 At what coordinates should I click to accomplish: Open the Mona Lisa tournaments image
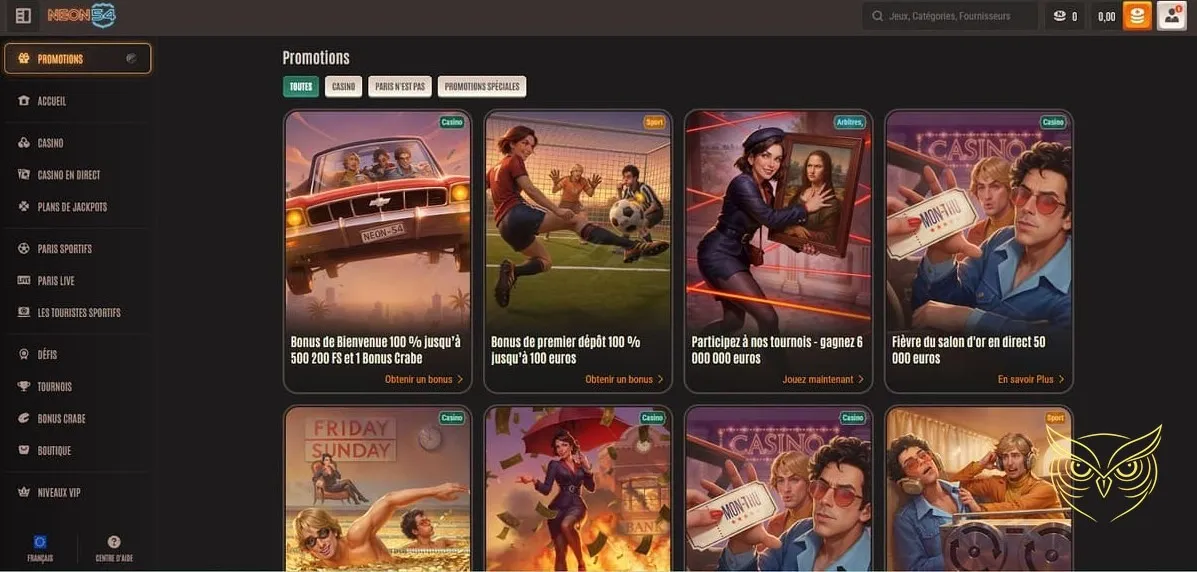(778, 221)
